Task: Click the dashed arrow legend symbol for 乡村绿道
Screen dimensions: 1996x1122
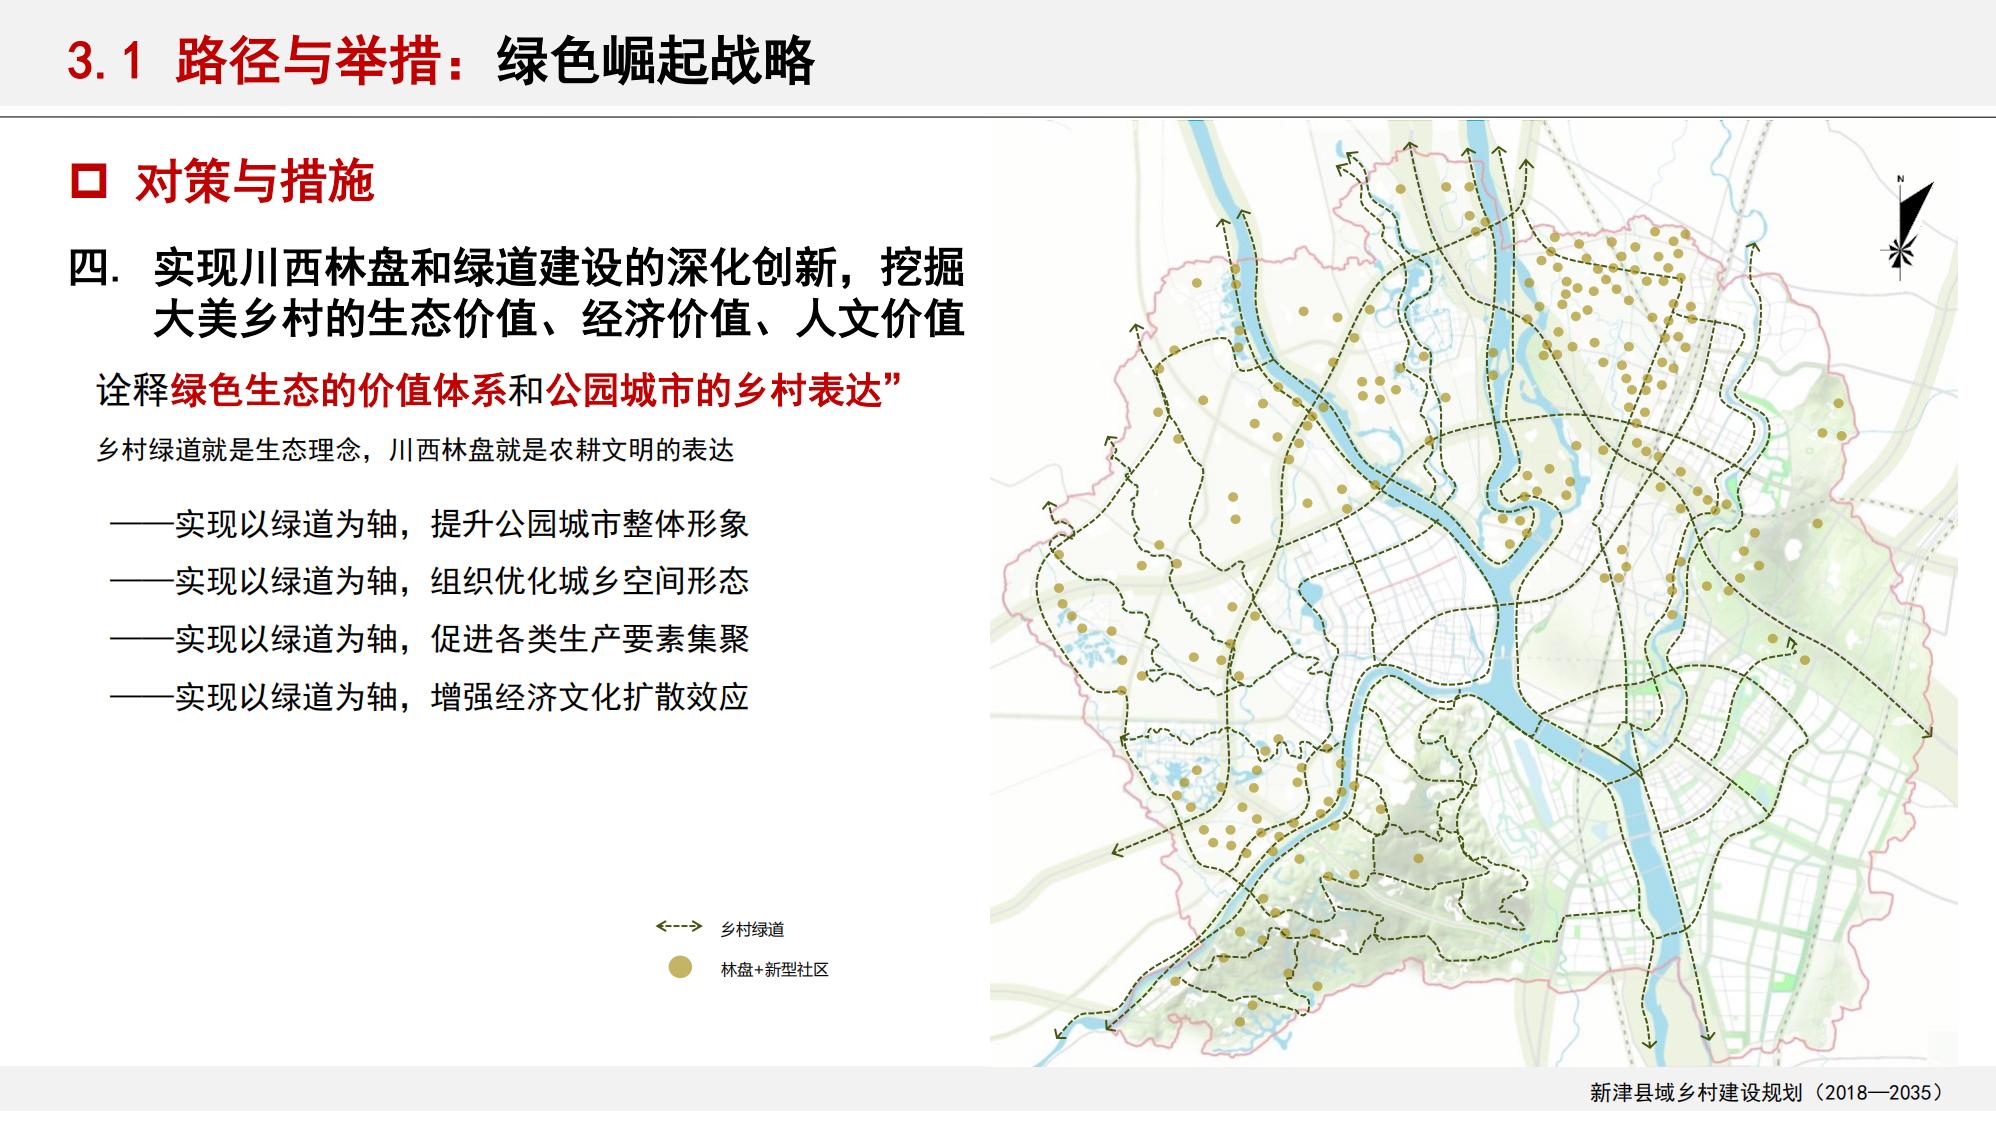Action: (x=679, y=926)
